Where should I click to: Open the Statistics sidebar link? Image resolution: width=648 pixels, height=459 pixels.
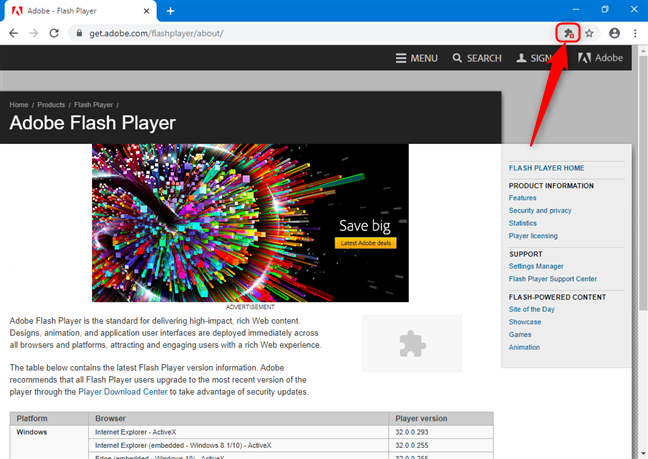pos(522,223)
